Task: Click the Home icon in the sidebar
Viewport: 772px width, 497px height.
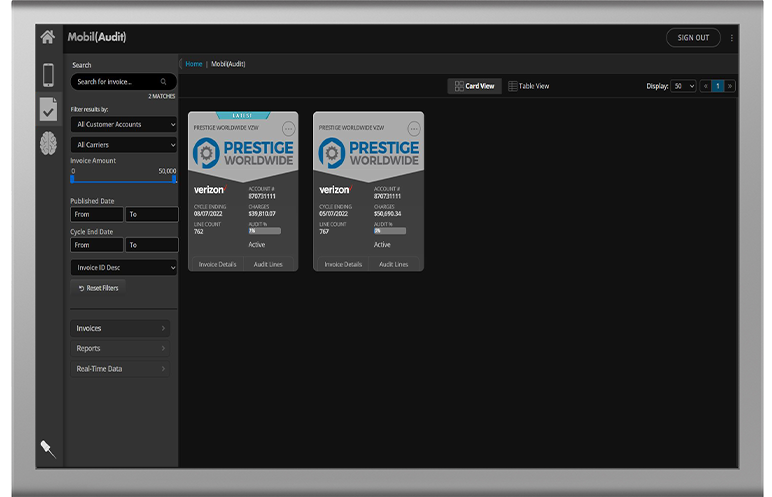Action: (48, 37)
